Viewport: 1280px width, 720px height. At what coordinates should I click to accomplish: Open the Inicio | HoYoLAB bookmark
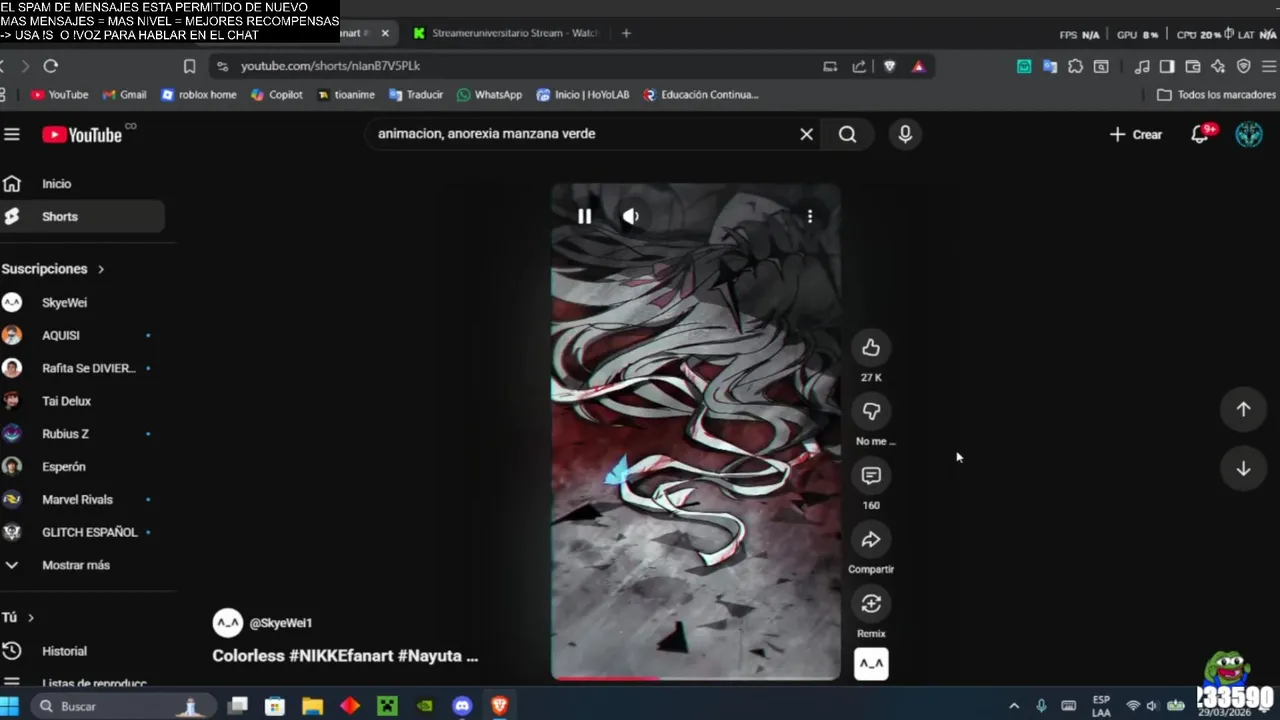point(583,95)
